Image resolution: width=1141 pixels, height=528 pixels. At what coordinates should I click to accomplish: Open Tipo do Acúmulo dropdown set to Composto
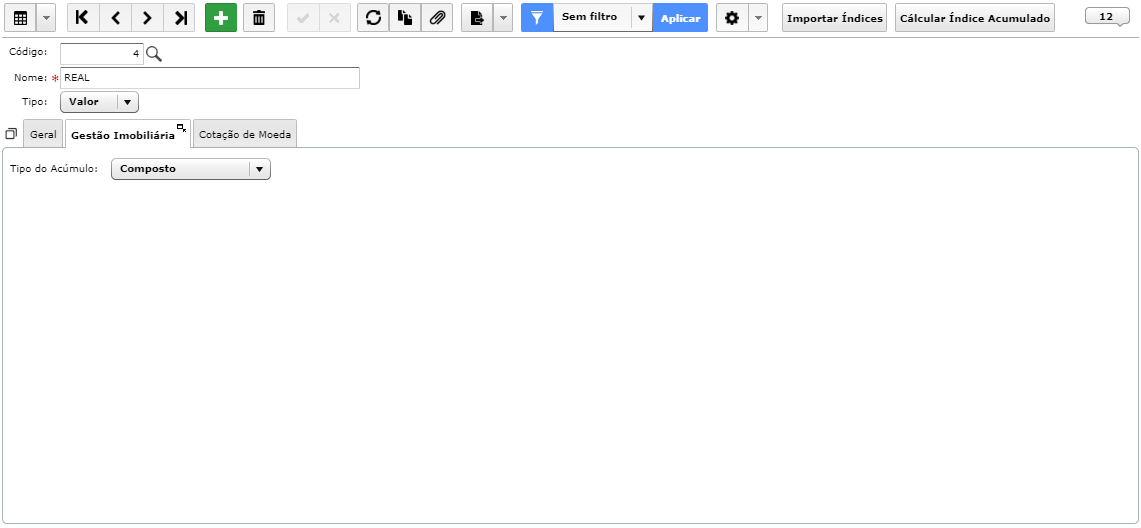[191, 169]
